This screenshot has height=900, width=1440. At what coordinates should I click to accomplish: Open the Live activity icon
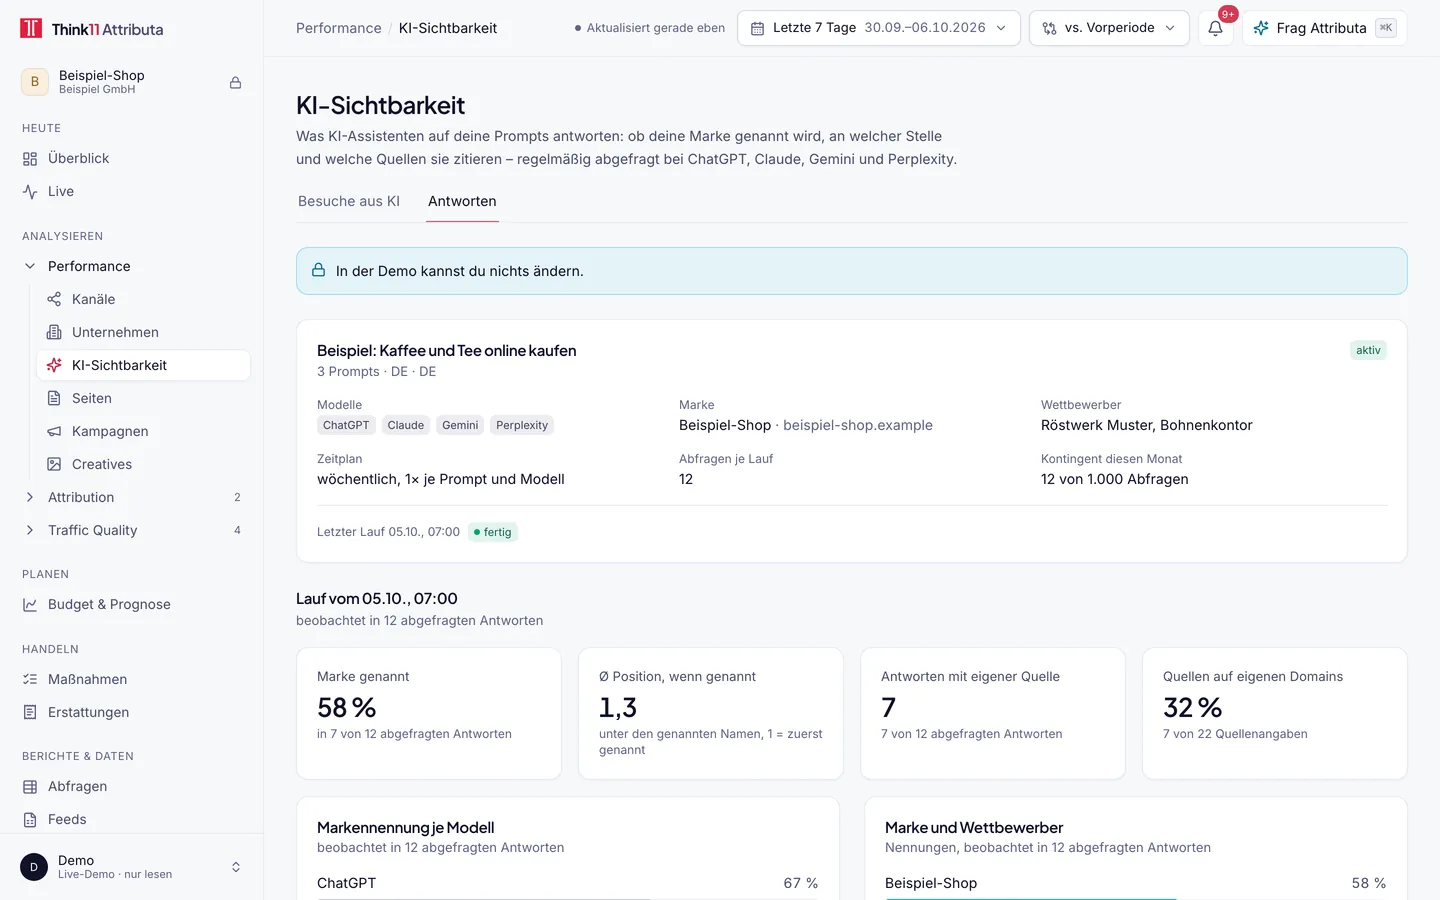30,192
